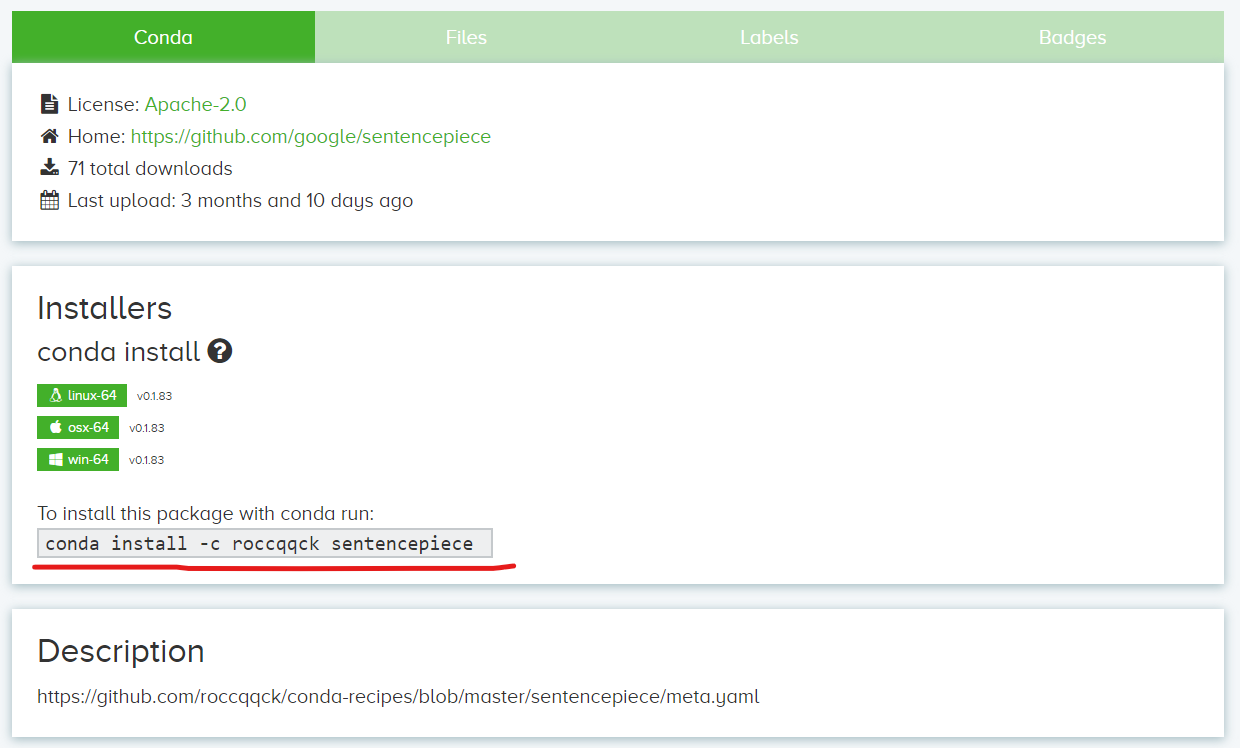Click the license document icon
The image size is (1240, 748).
pos(49,103)
